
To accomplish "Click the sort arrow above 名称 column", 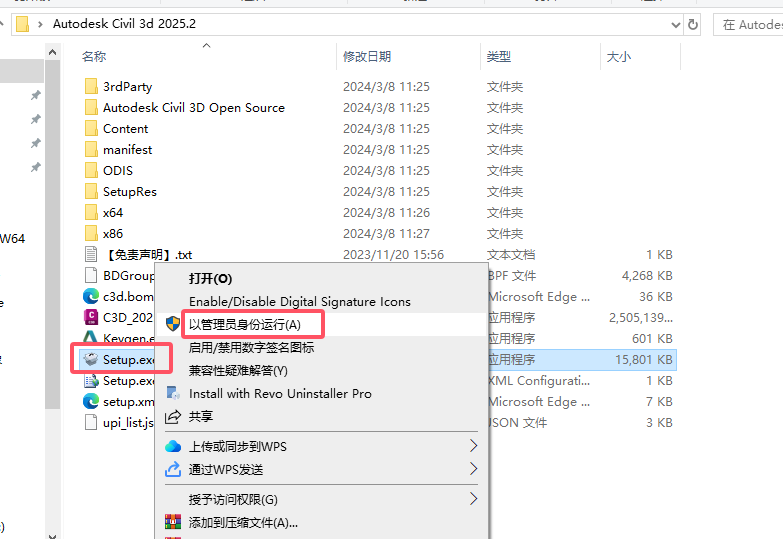I will coord(206,45).
